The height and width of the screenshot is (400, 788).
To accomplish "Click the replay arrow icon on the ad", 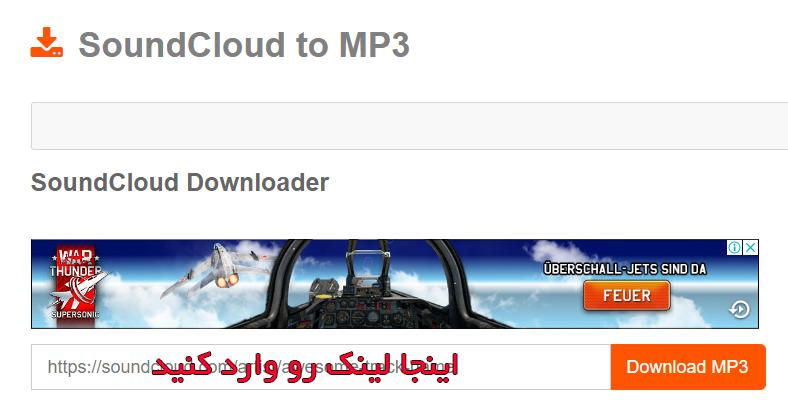I will (739, 309).
